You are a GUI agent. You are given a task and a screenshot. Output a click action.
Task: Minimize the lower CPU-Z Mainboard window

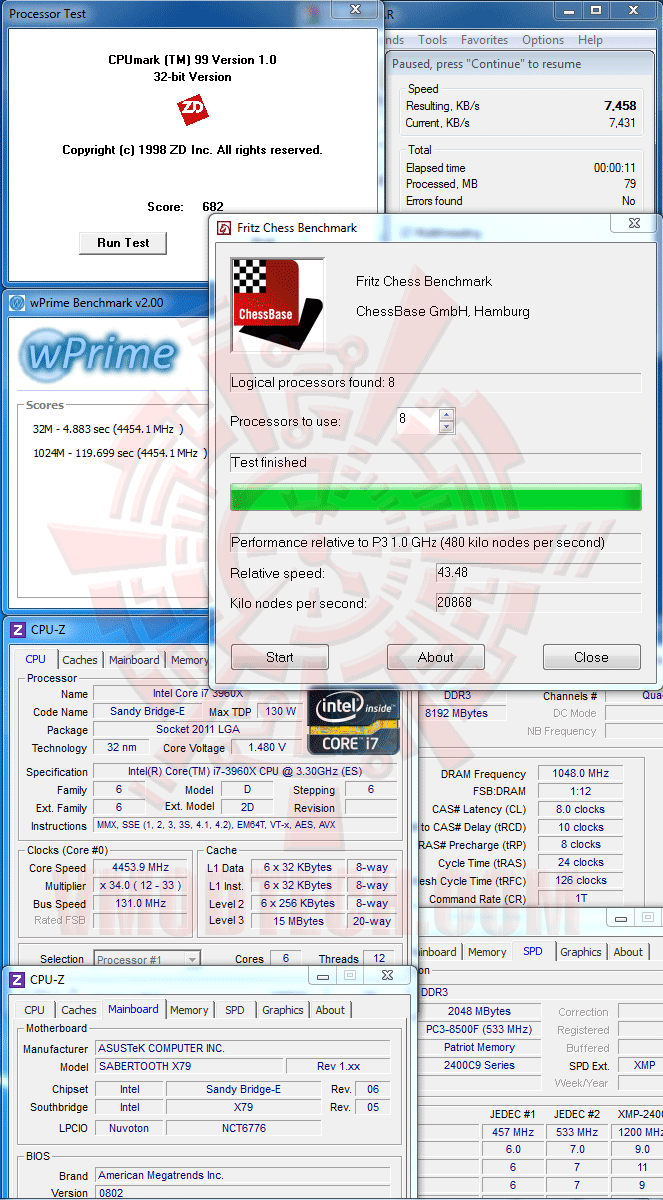(321, 975)
